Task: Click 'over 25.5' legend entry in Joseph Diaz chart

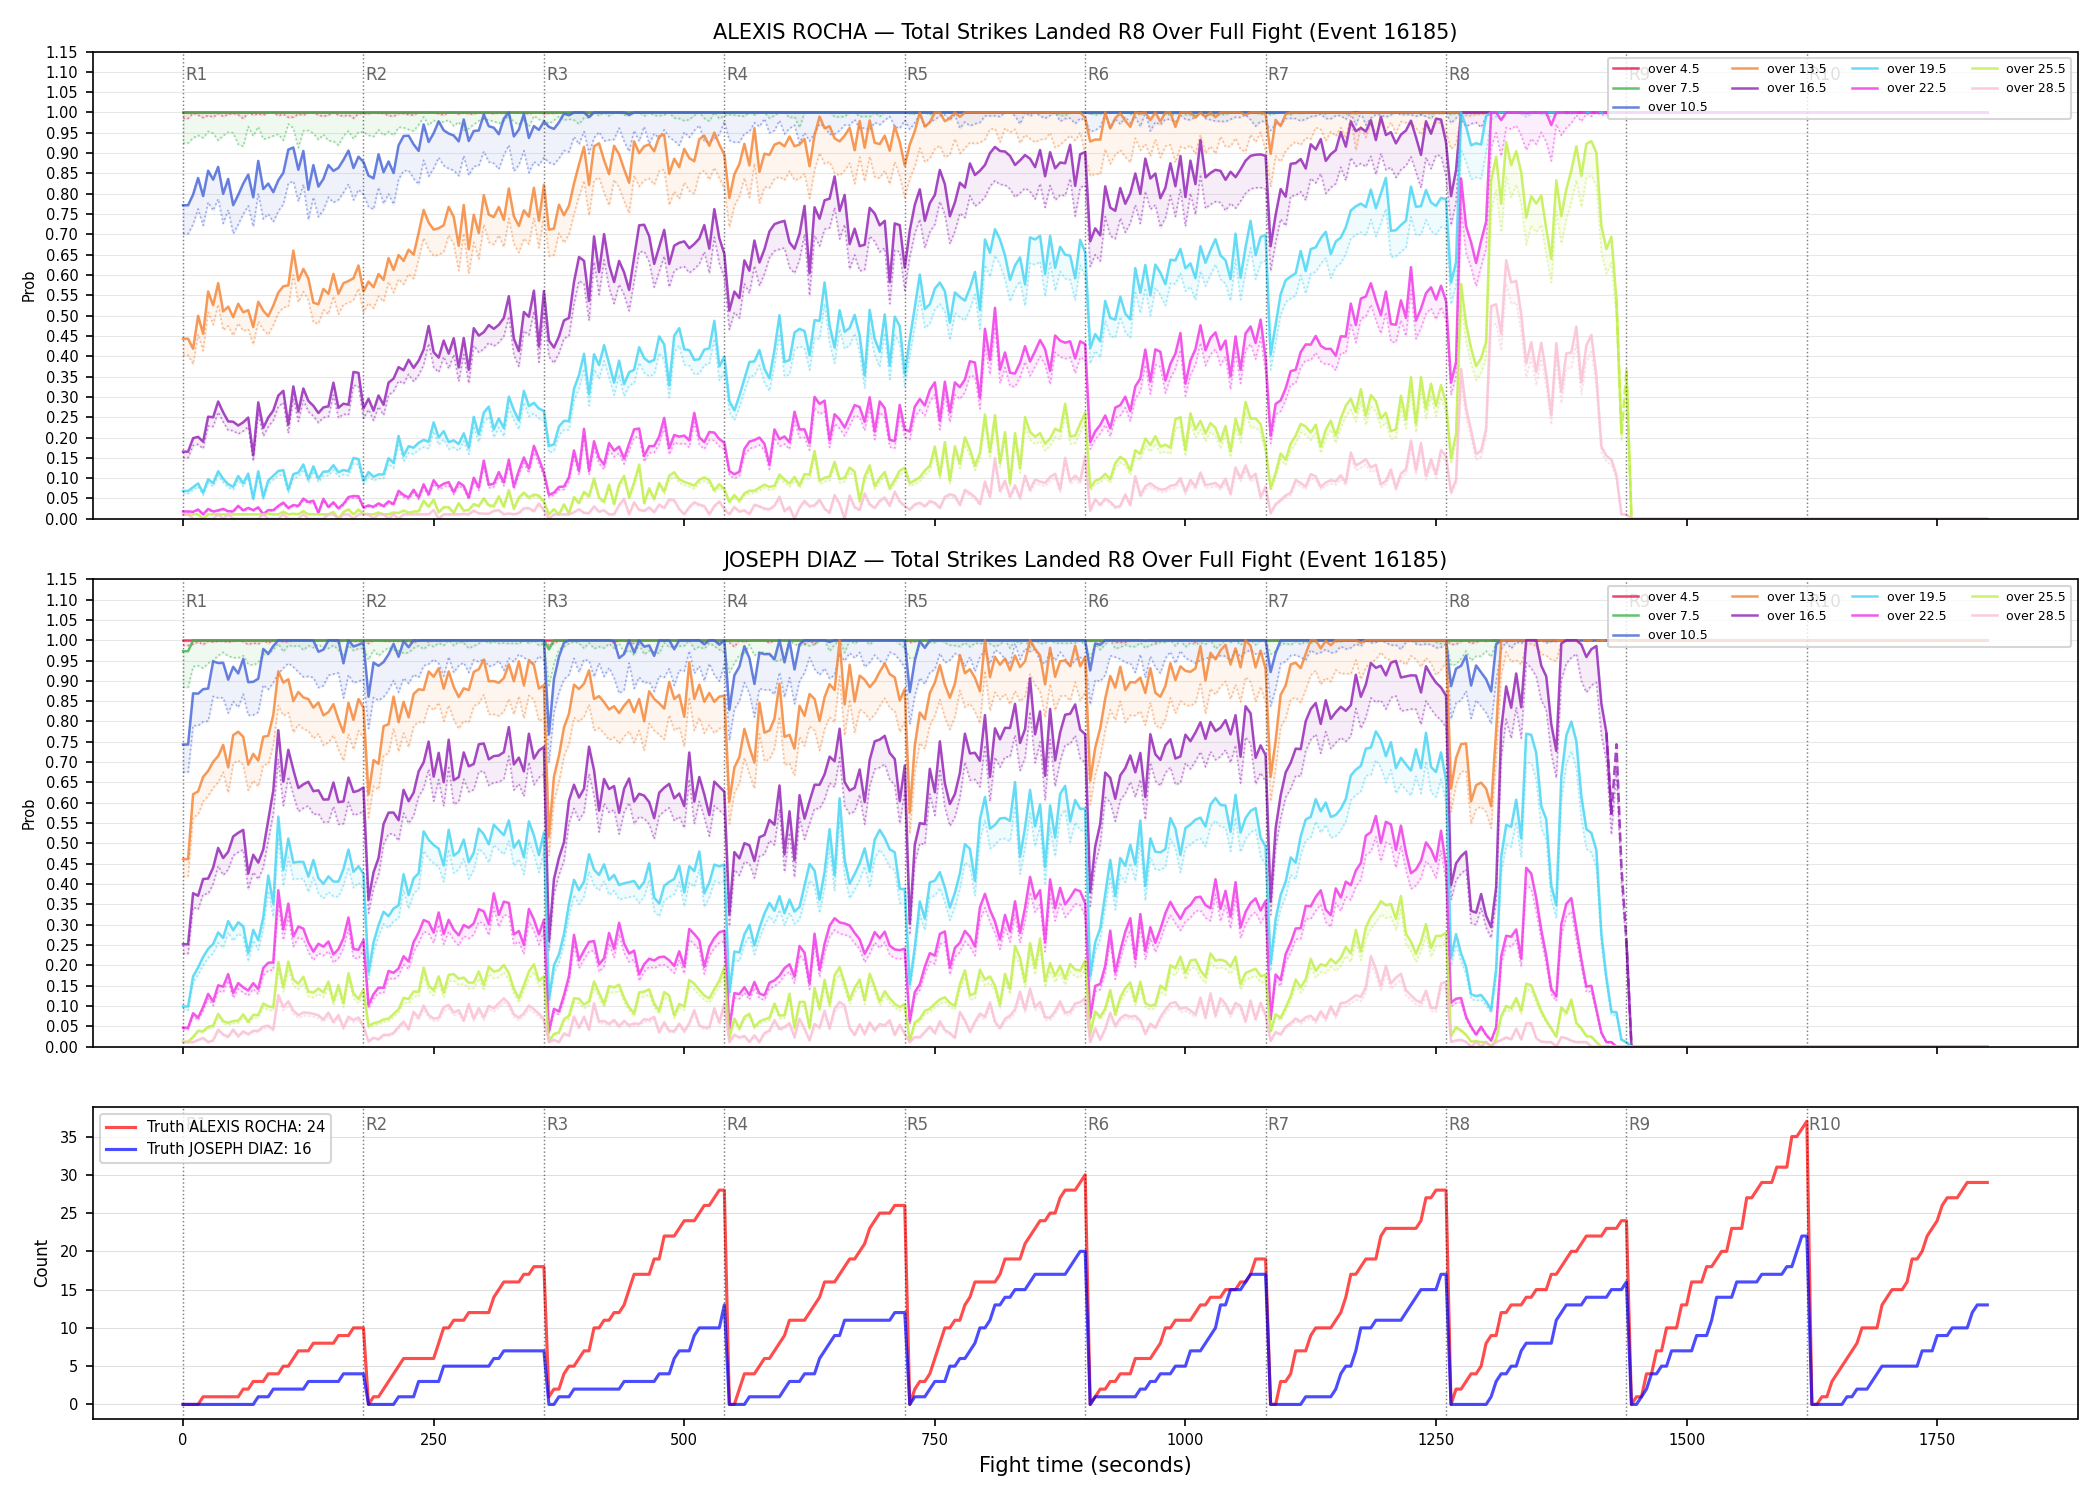Action: pyautogui.click(x=2018, y=597)
